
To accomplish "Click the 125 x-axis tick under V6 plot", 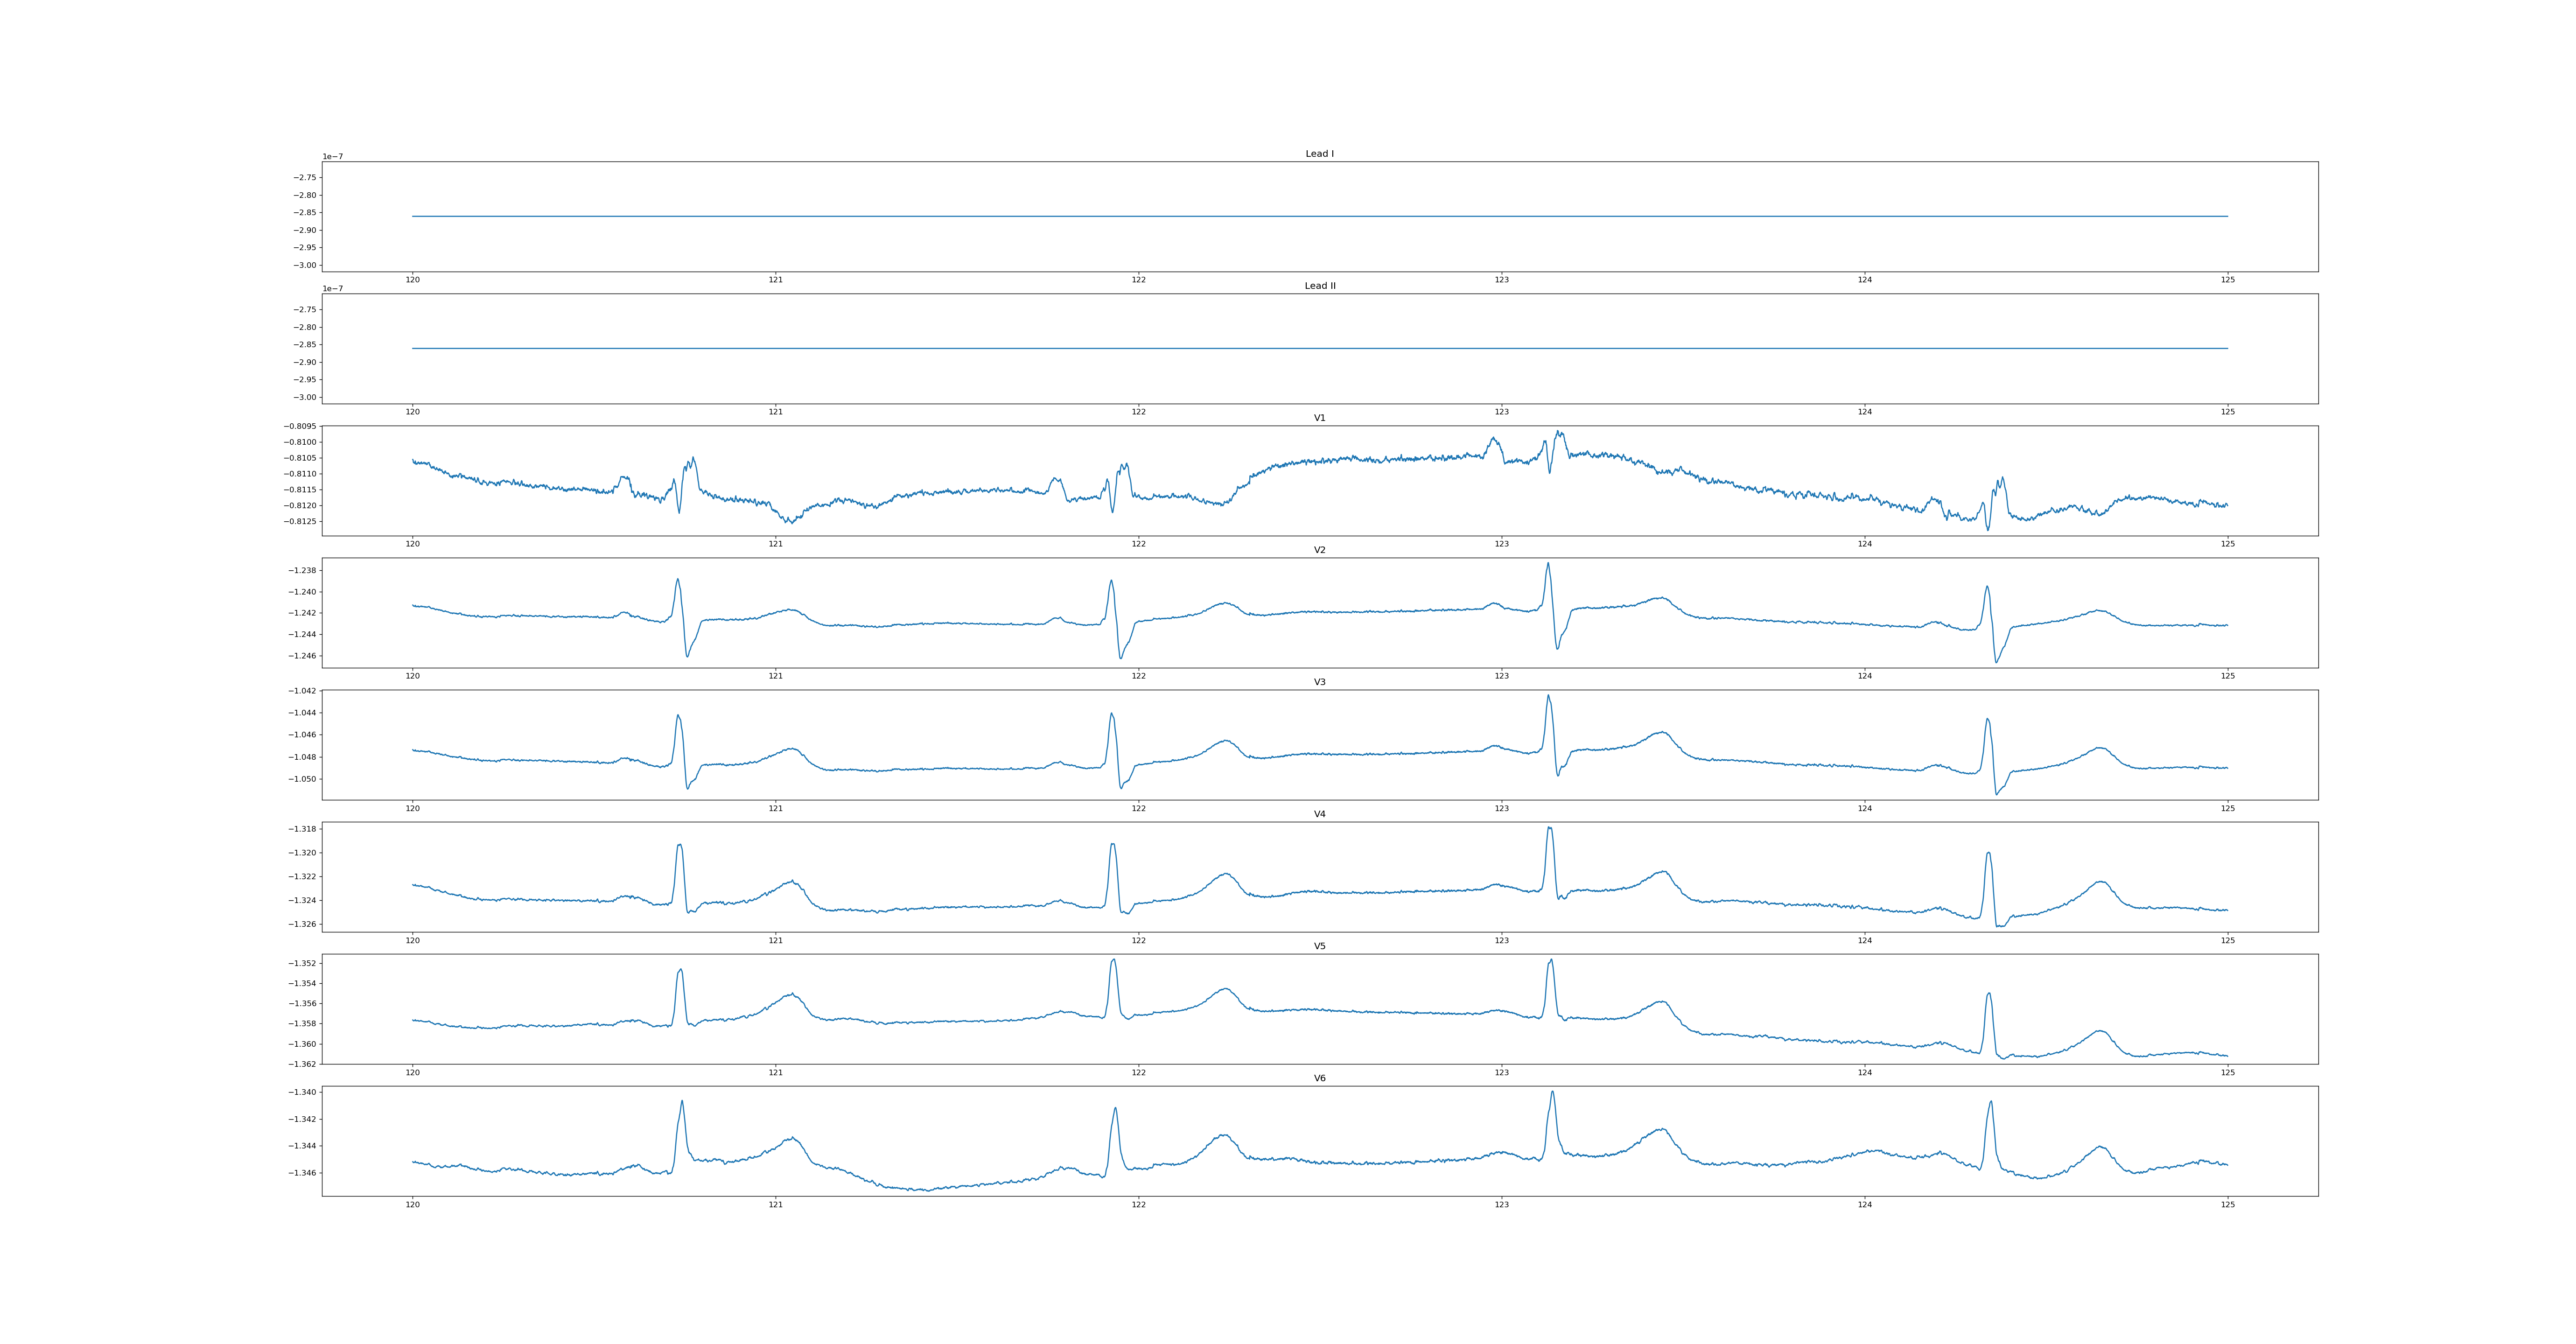I will 2228,1204.
